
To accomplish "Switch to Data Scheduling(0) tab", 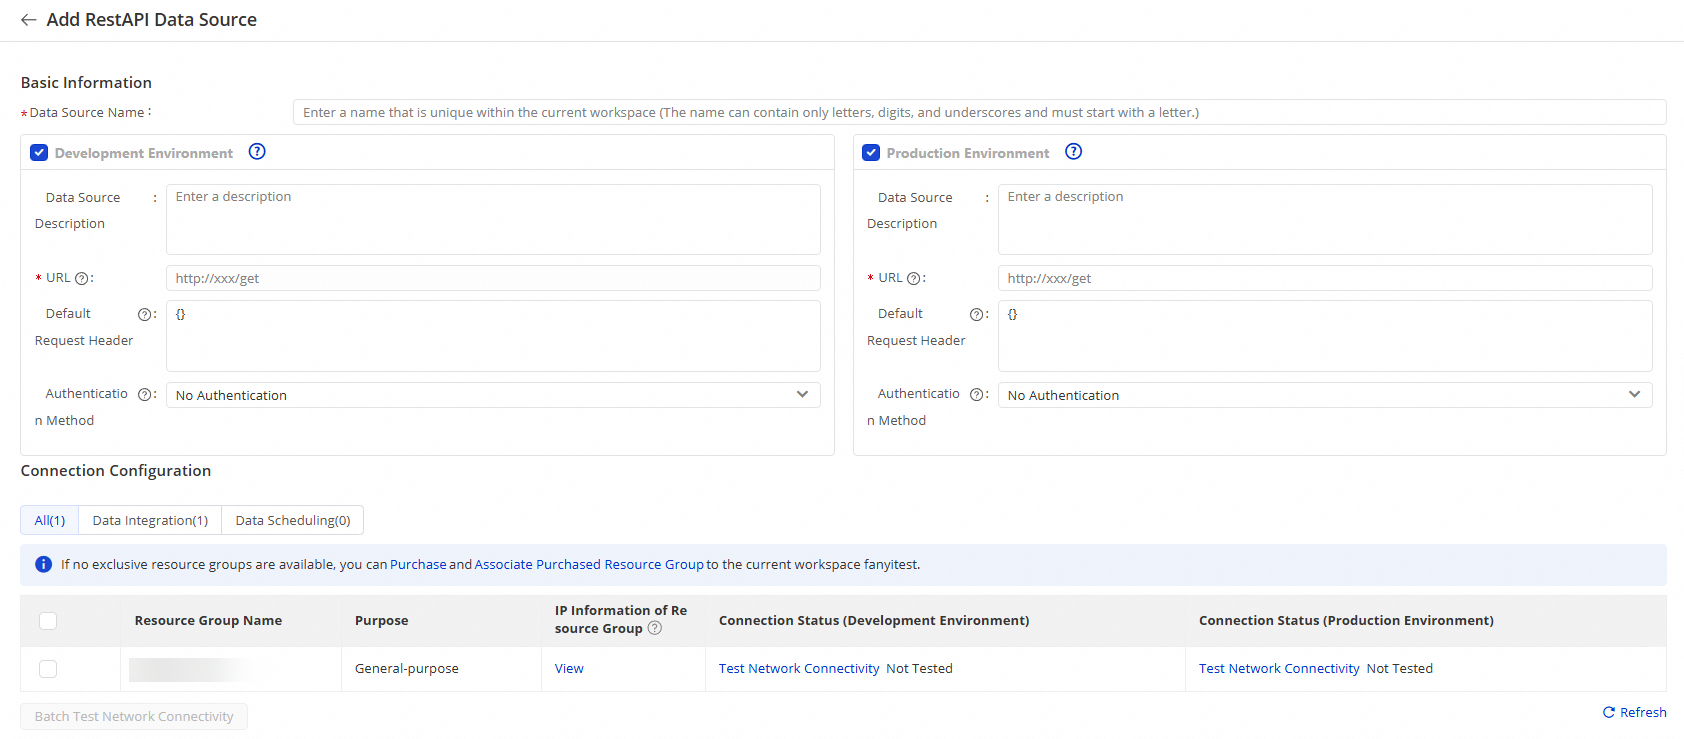I will 293,520.
